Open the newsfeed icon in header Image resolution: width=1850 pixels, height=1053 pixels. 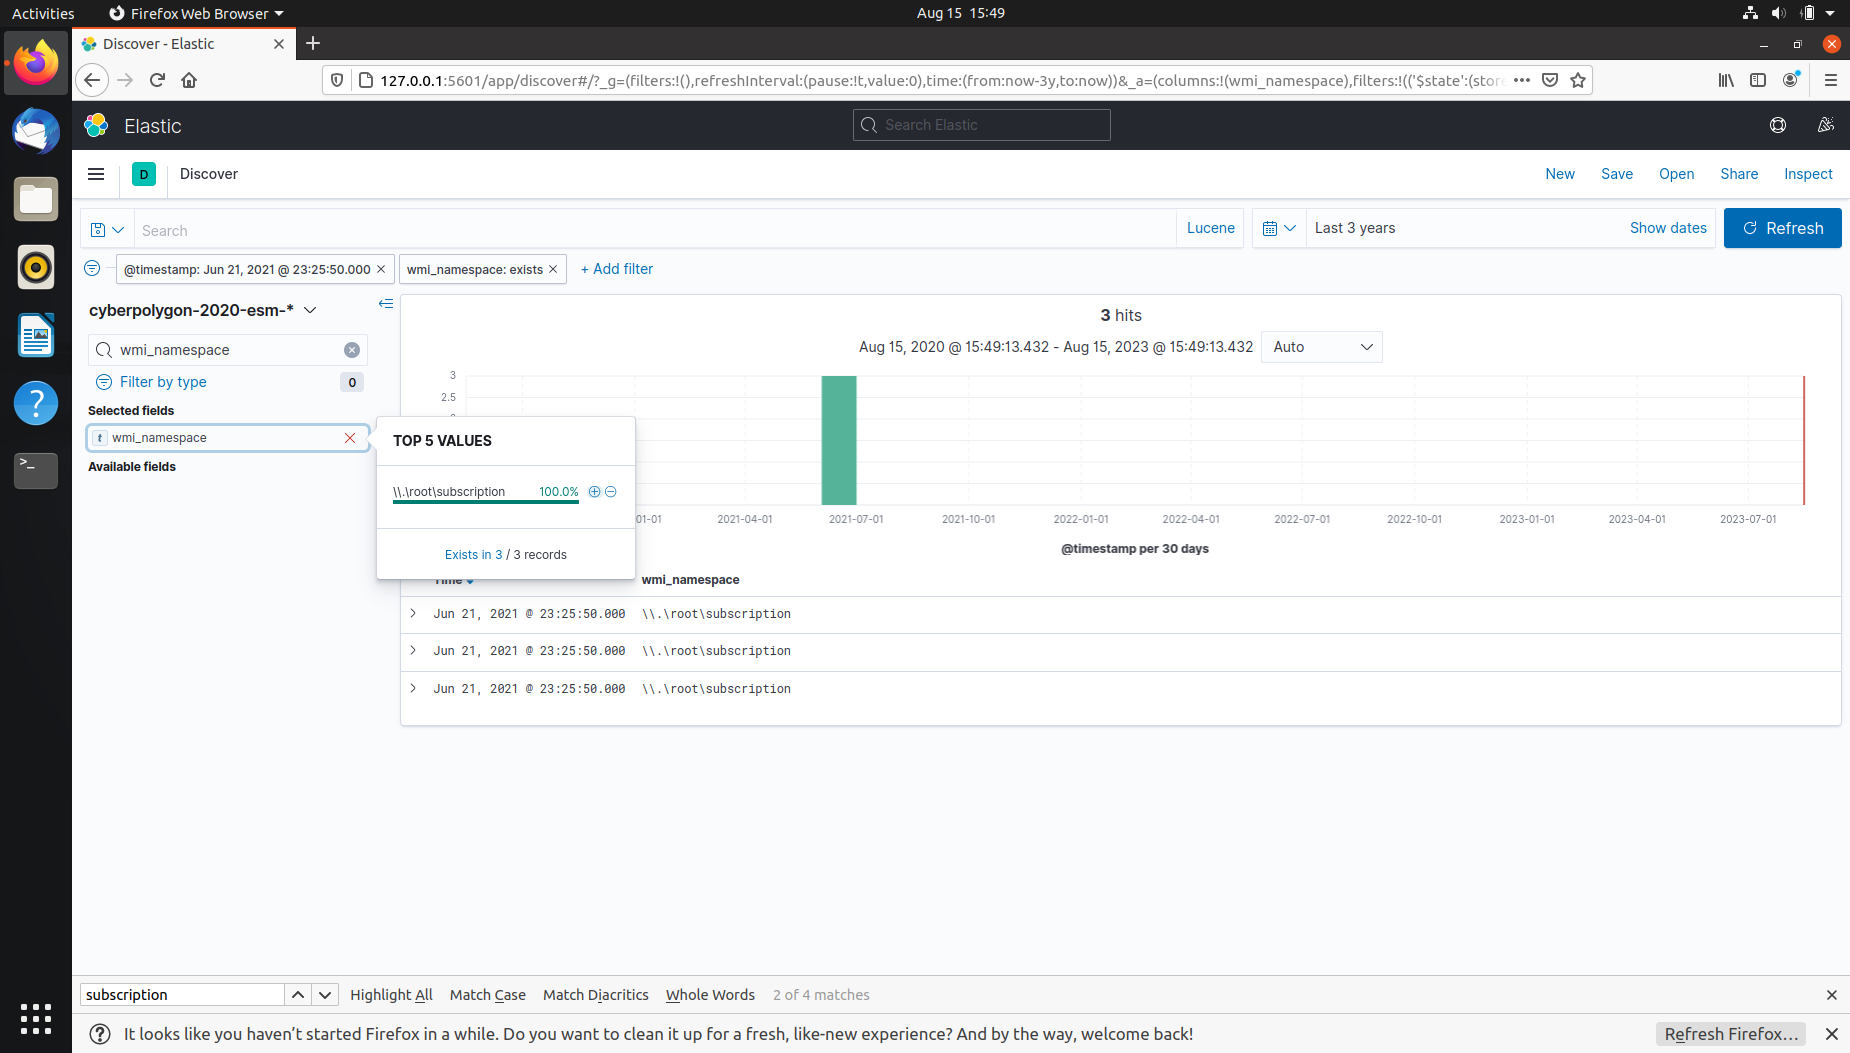coord(1825,125)
